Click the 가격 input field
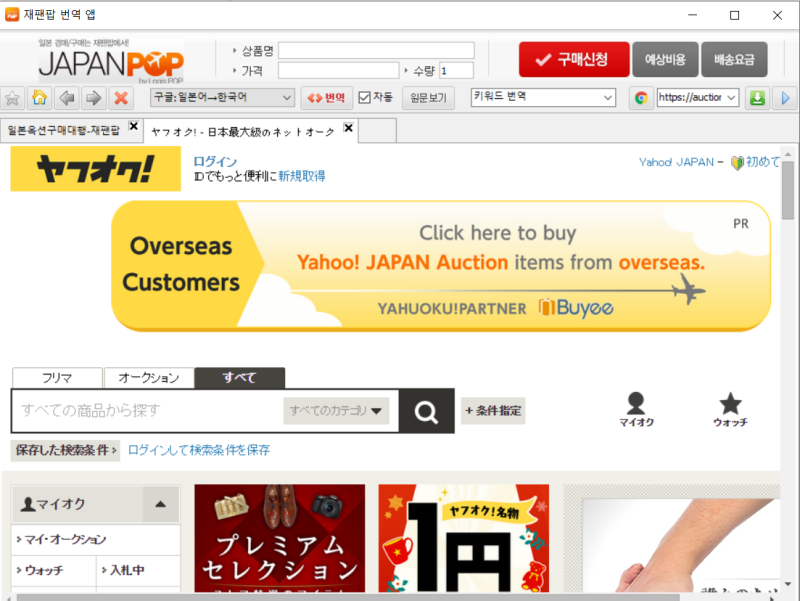The height and width of the screenshot is (601, 800). [x=338, y=70]
